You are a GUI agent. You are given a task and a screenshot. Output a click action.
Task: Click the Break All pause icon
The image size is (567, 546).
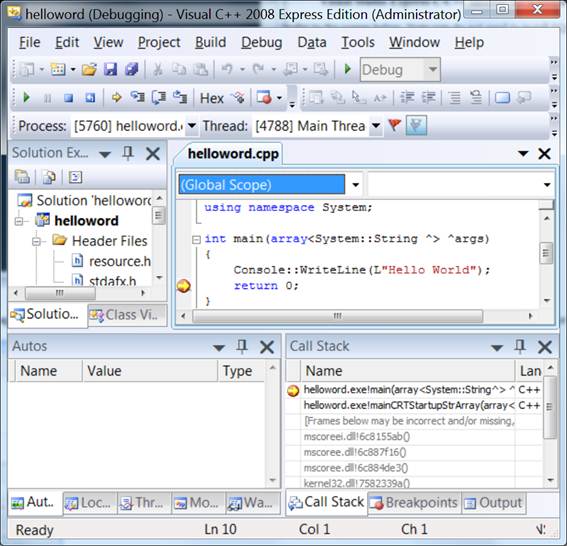[47, 98]
